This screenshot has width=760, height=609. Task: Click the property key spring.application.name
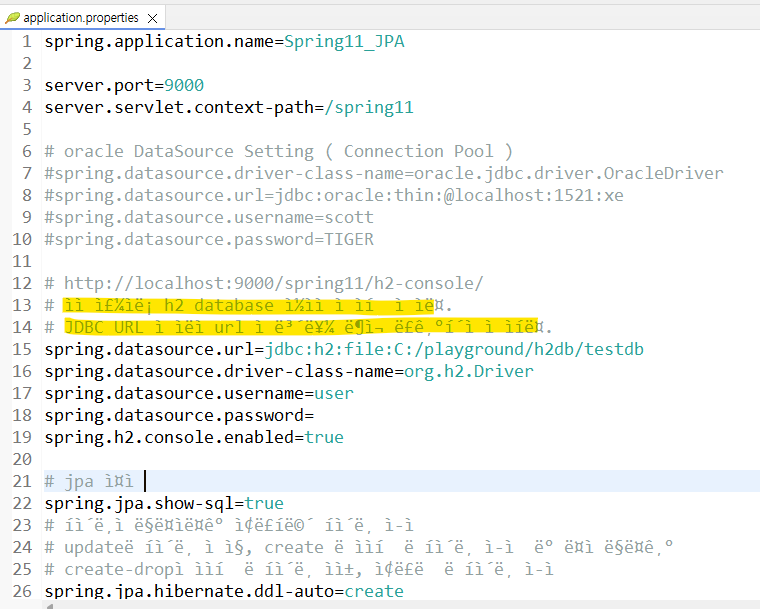[159, 42]
